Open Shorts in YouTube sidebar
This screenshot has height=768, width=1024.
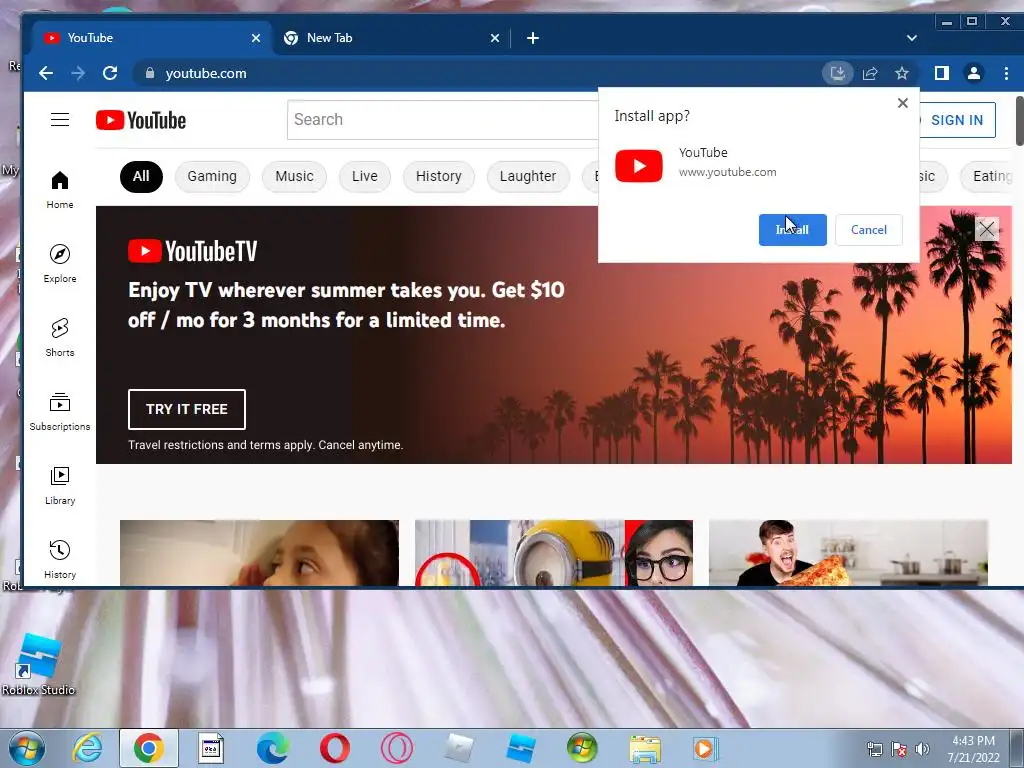pyautogui.click(x=60, y=337)
